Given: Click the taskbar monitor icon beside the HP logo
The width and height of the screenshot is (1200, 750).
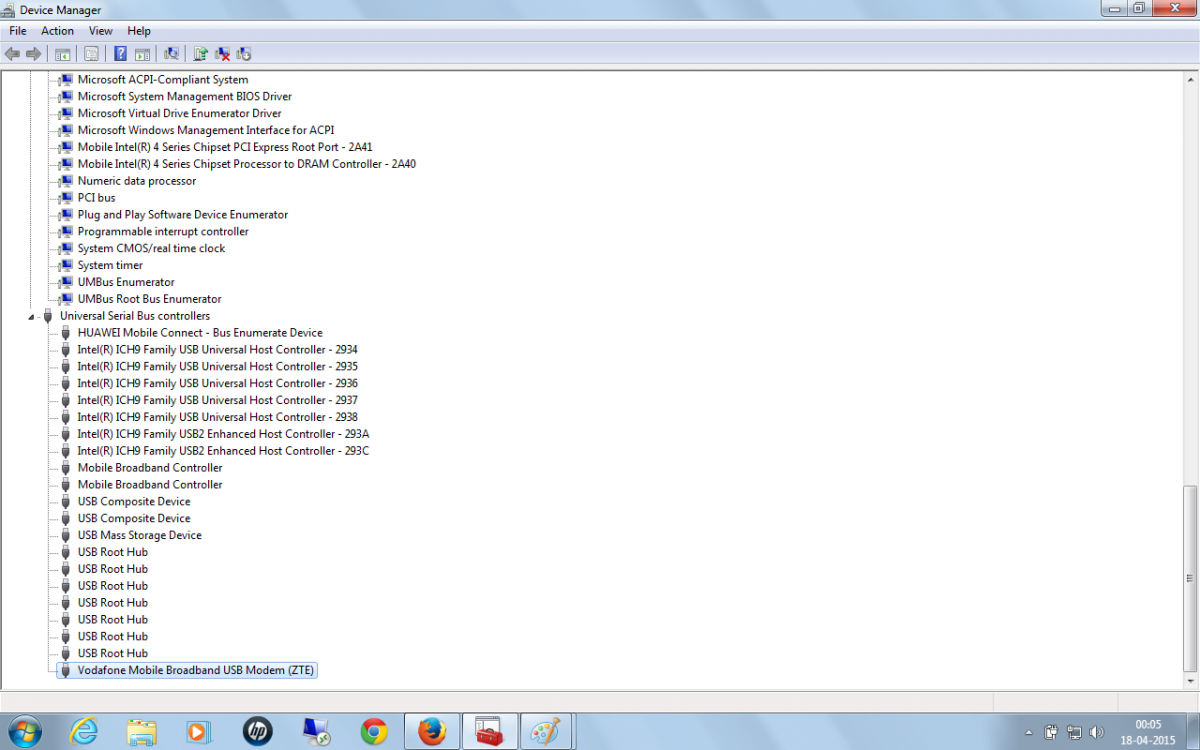Looking at the screenshot, I should [x=316, y=731].
